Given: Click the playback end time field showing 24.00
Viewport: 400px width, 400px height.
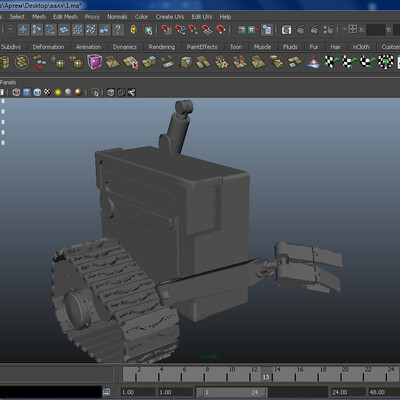Looking at the screenshot, I should 346,392.
